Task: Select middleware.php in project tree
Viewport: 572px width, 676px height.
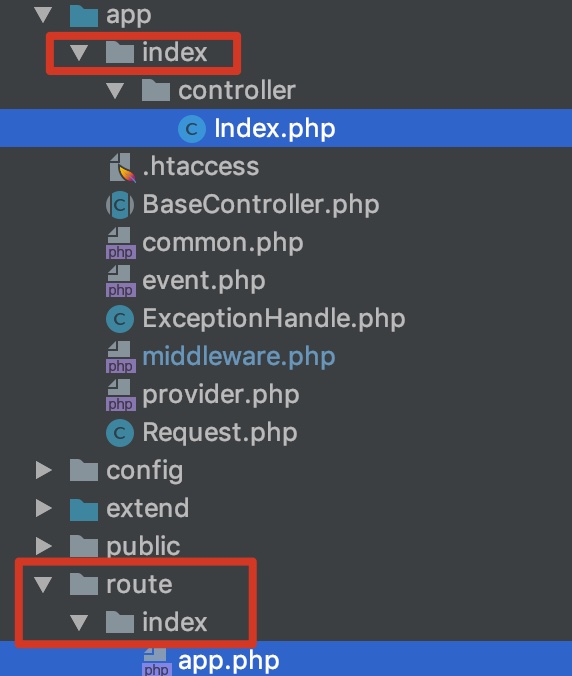Action: (x=238, y=357)
